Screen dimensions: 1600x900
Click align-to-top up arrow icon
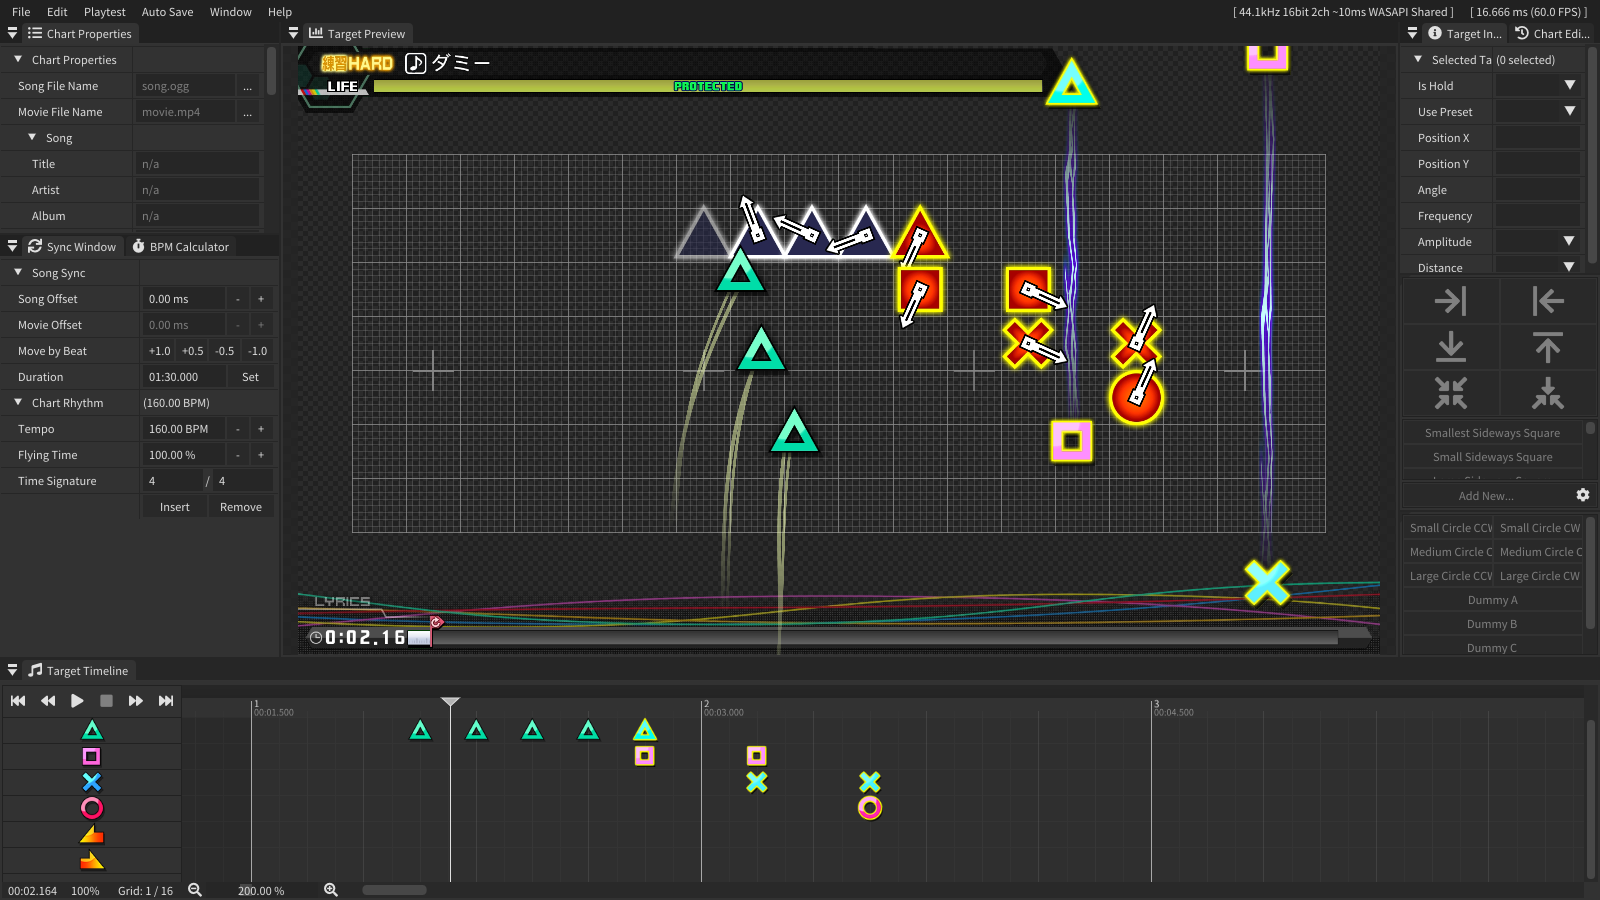(1547, 347)
